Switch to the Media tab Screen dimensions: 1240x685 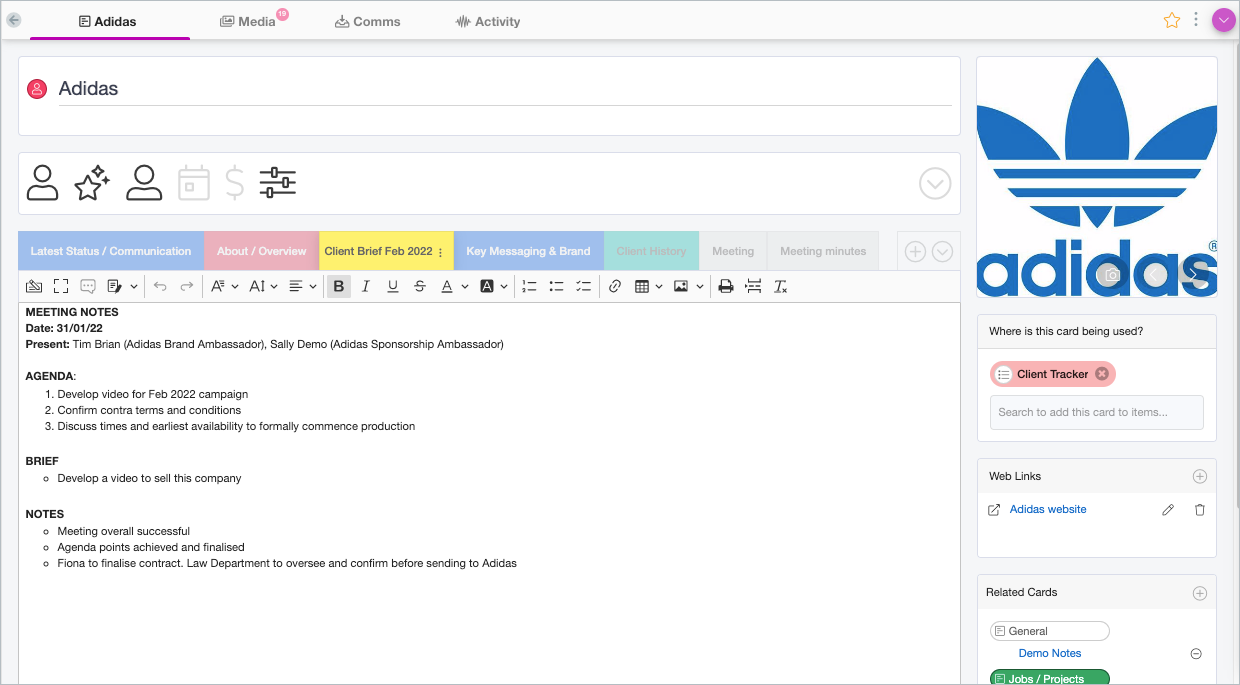coord(248,22)
